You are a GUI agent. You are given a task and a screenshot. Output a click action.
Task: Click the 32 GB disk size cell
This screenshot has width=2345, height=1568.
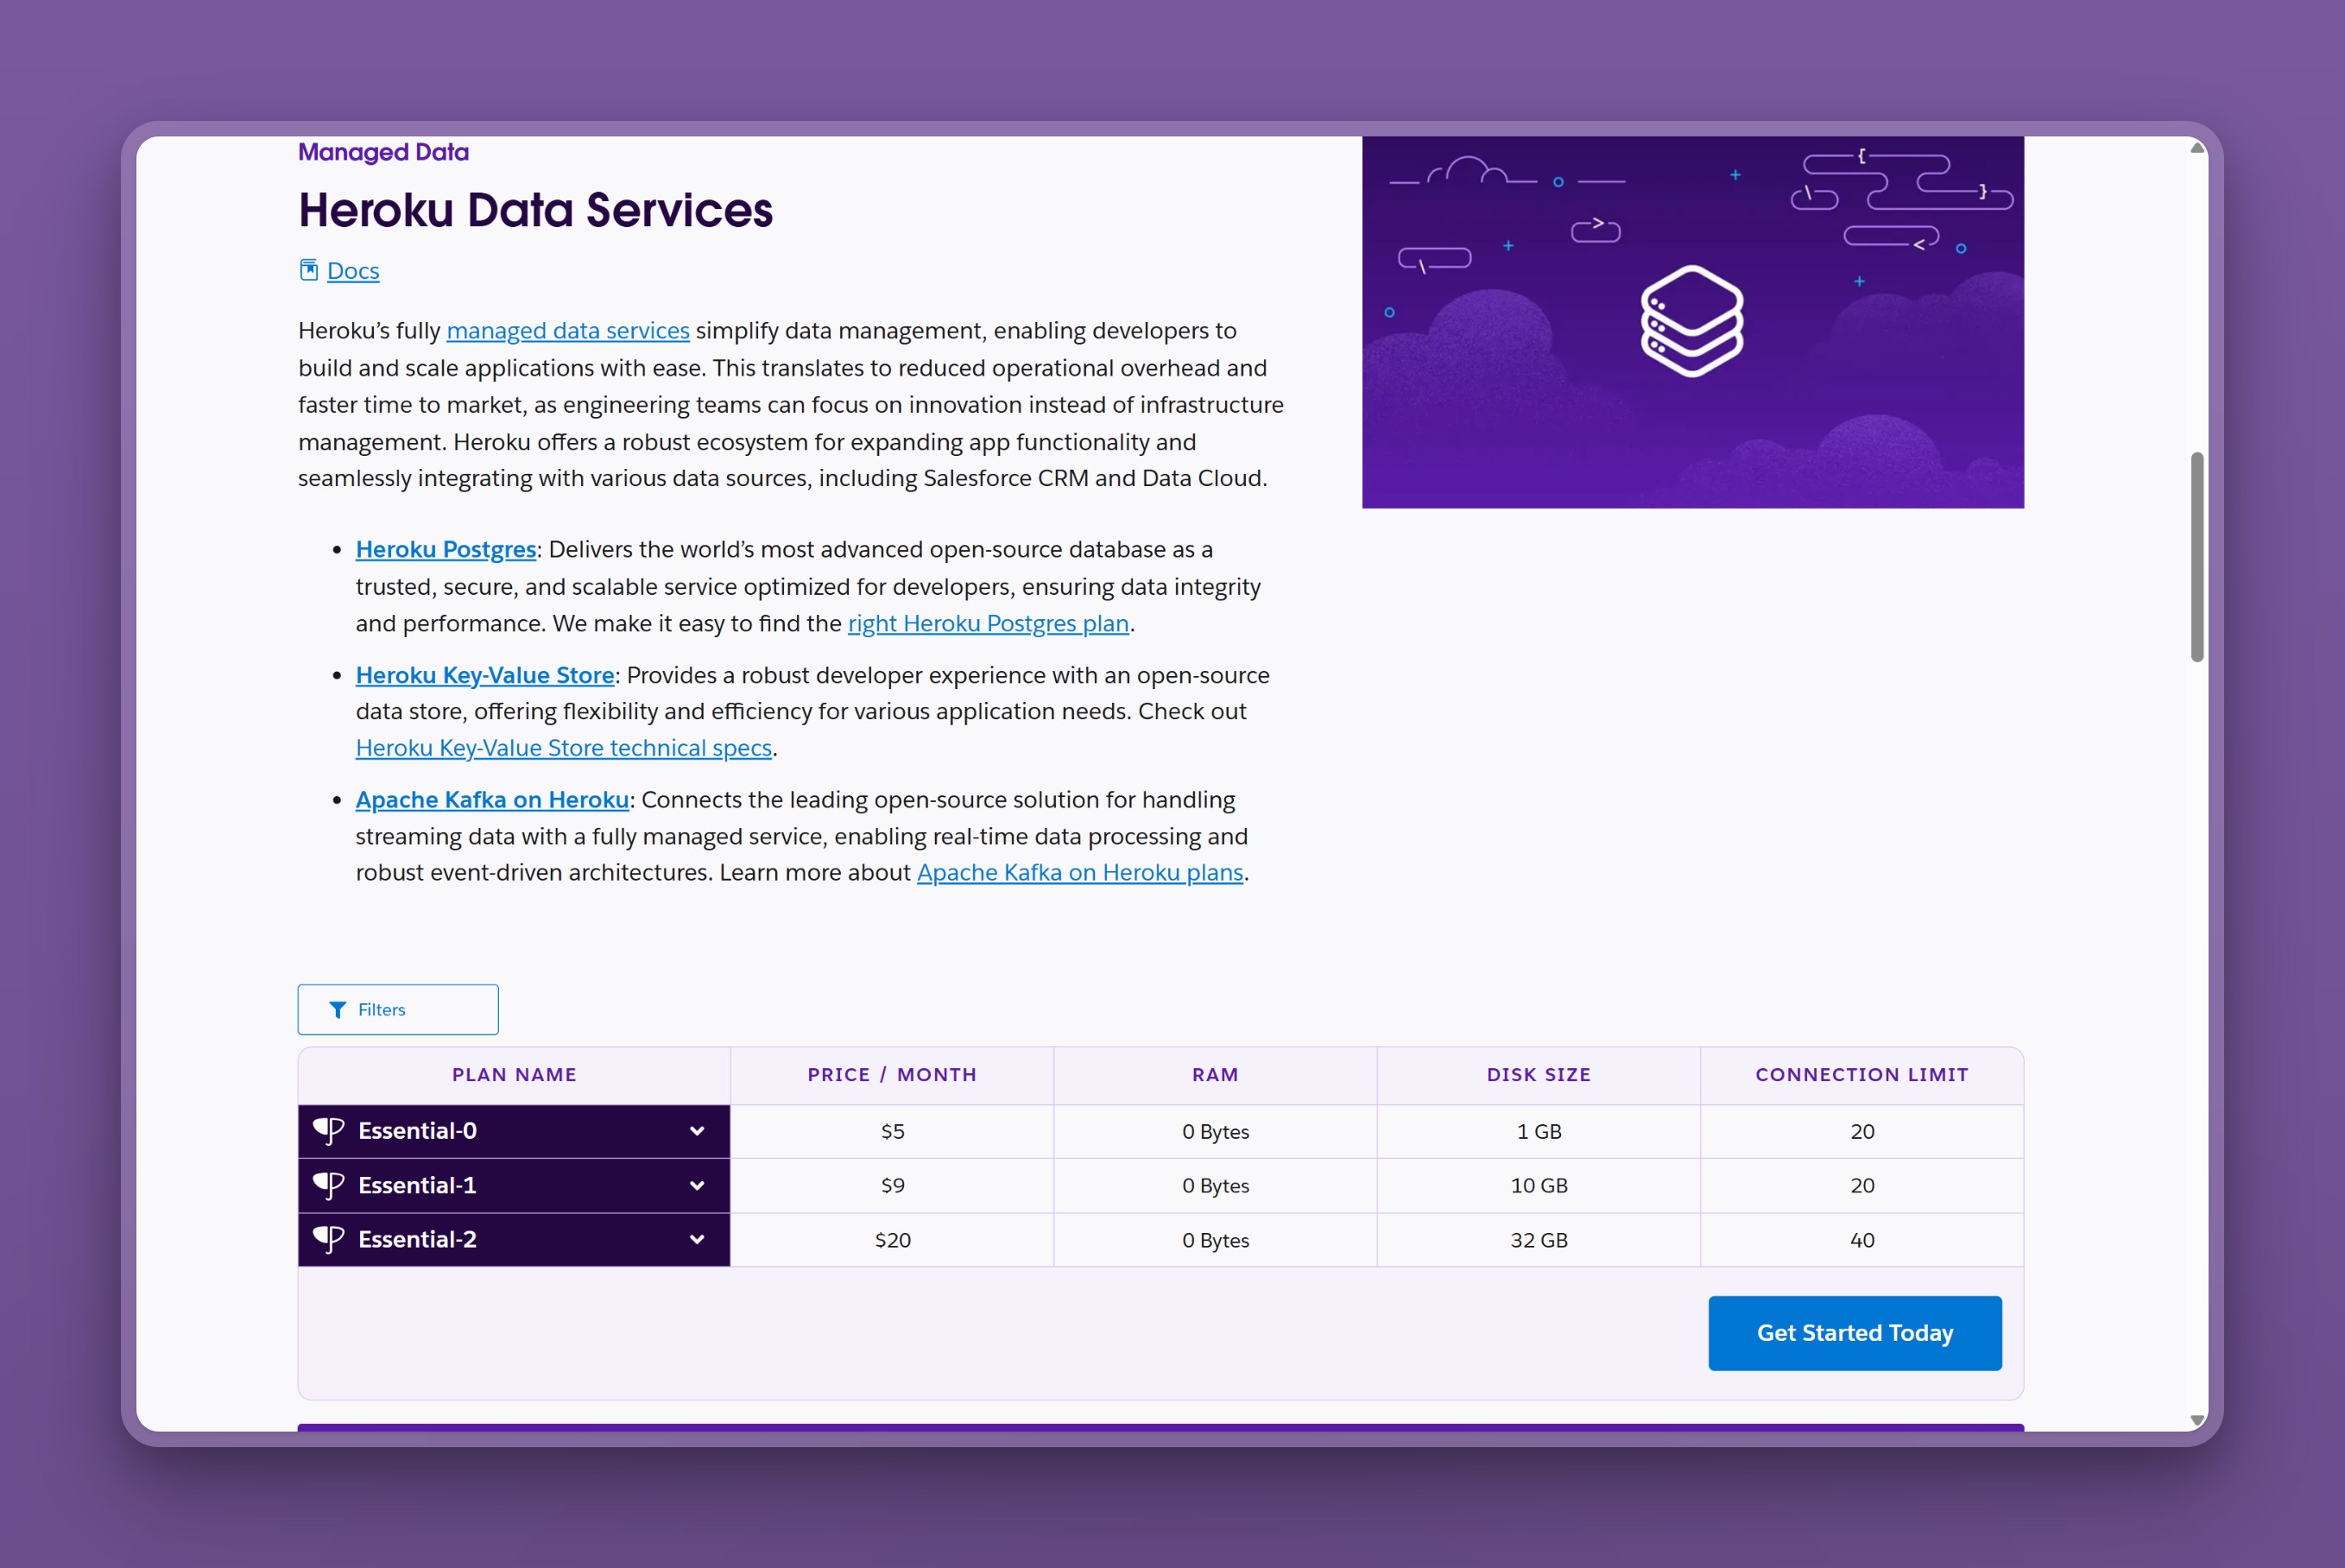[1538, 1241]
